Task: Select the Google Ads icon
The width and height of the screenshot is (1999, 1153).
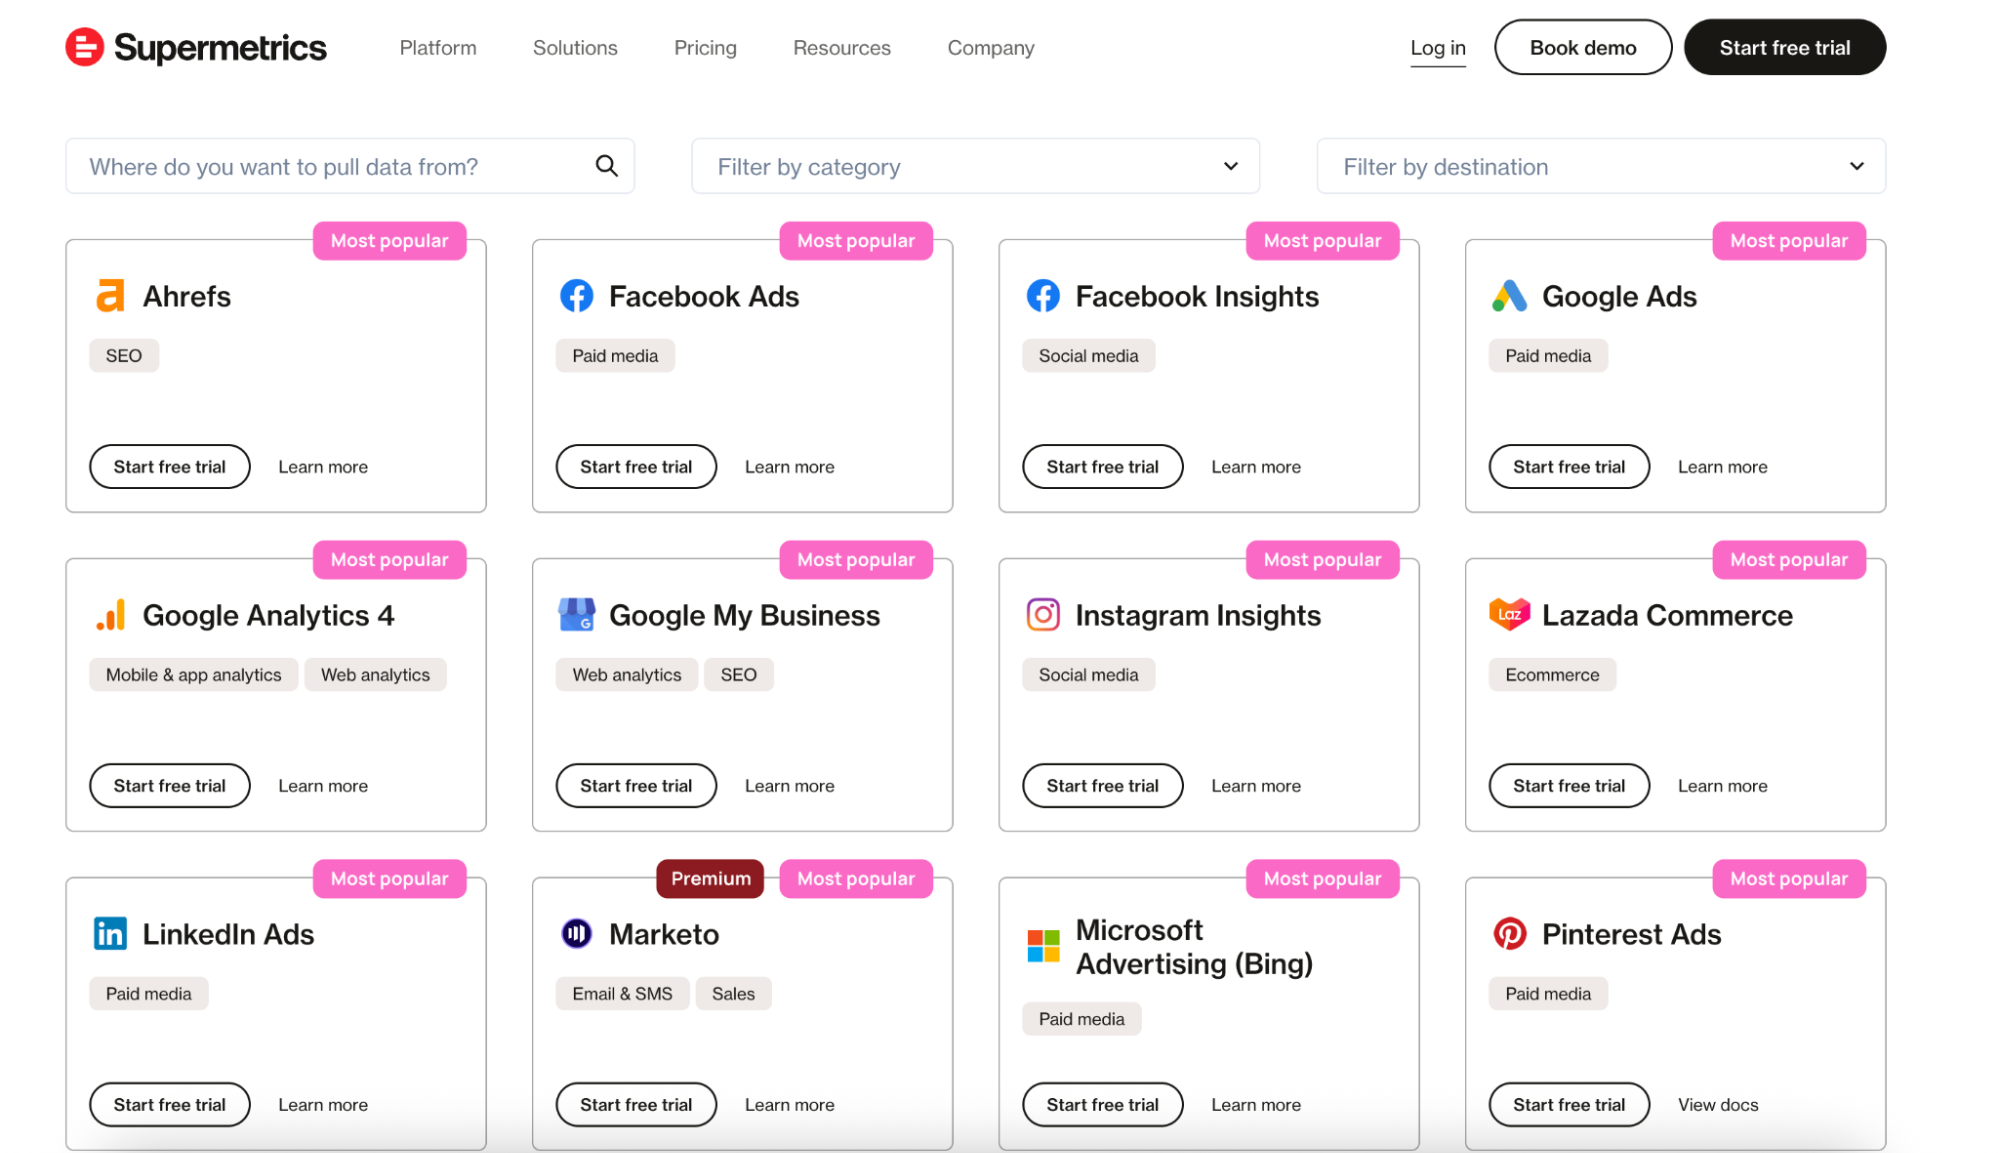Action: pos(1510,295)
